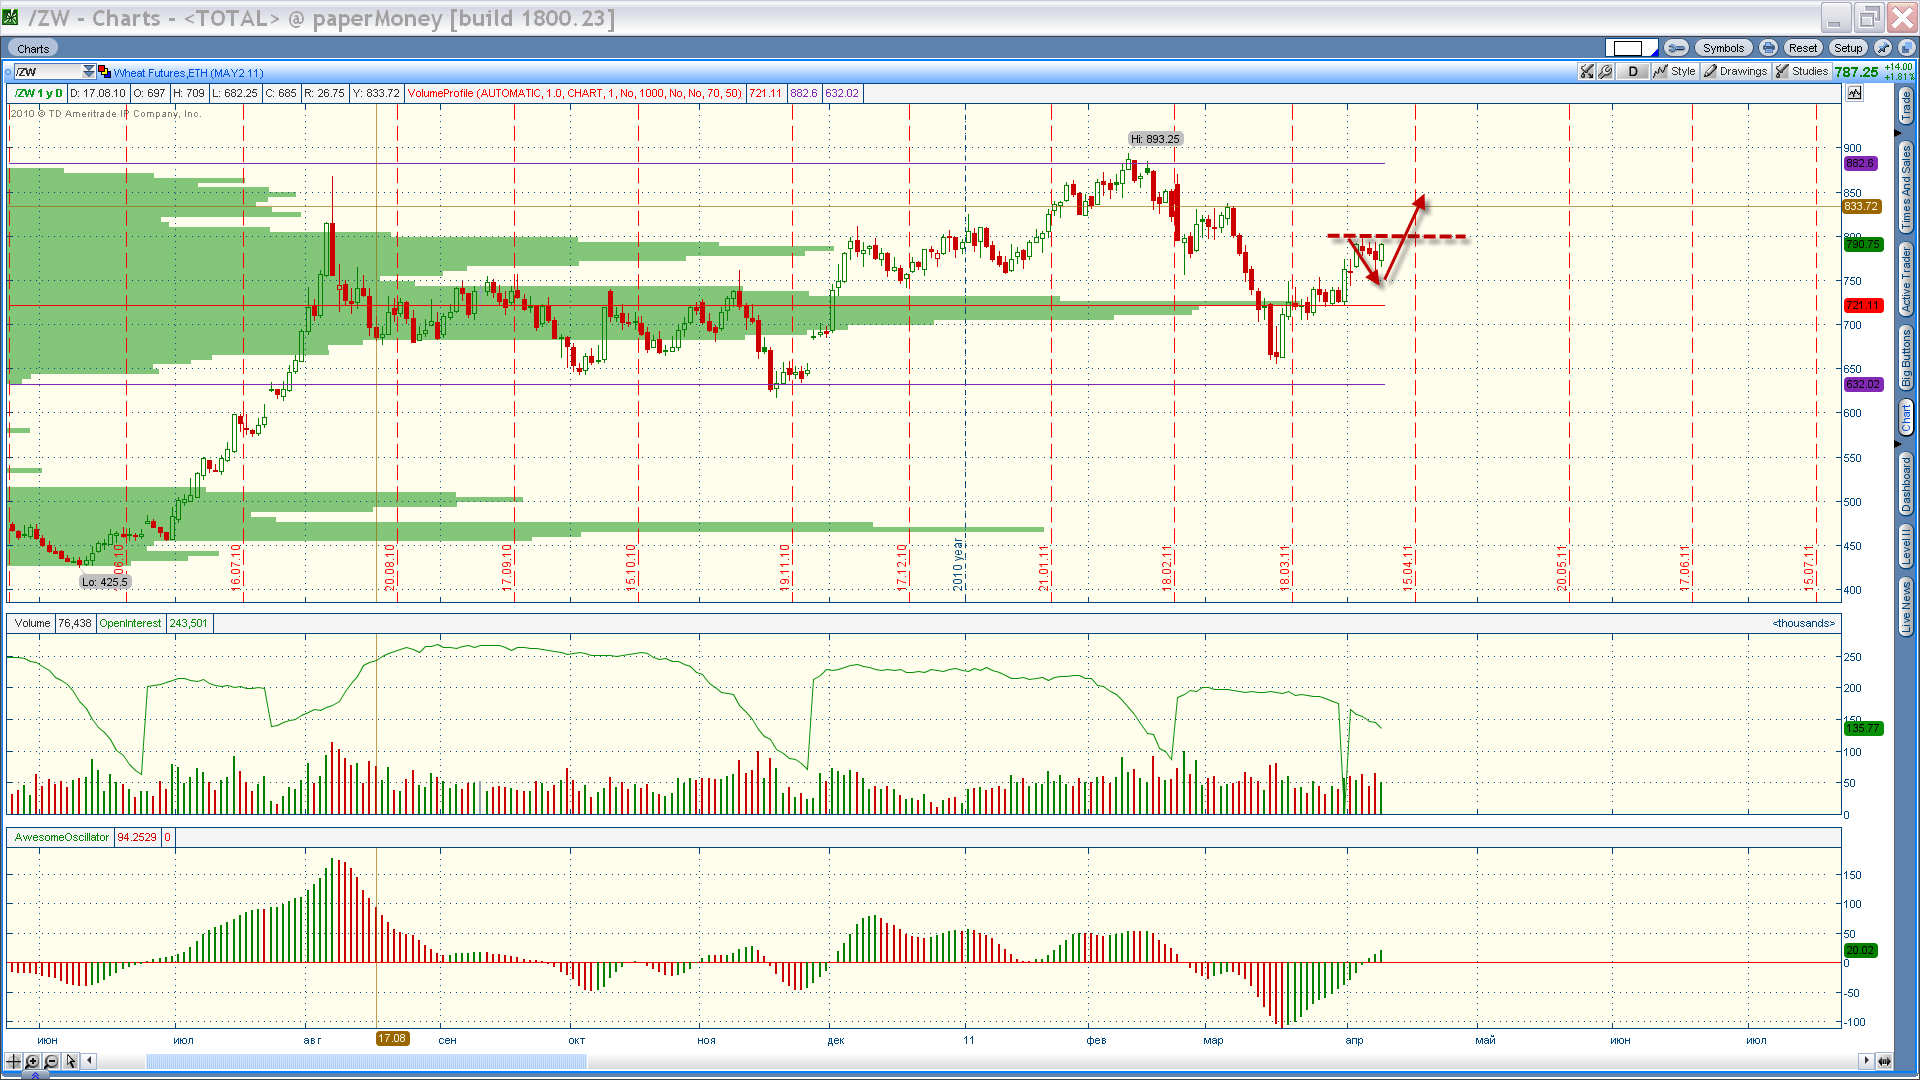Click the 790.75 green price label
Image resolution: width=1920 pixels, height=1080 pixels.
tap(1862, 244)
